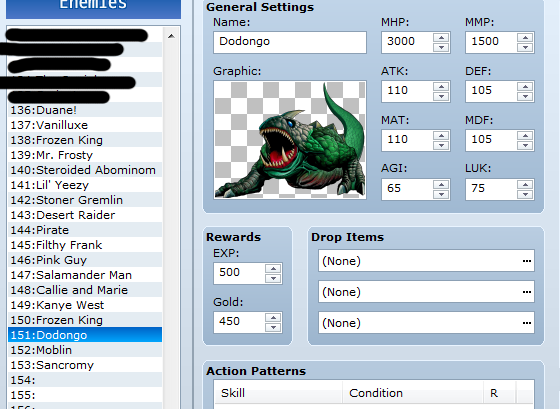The image size is (560, 409).
Task: Increase the MAT value with up arrow
Action: (x=441, y=136)
